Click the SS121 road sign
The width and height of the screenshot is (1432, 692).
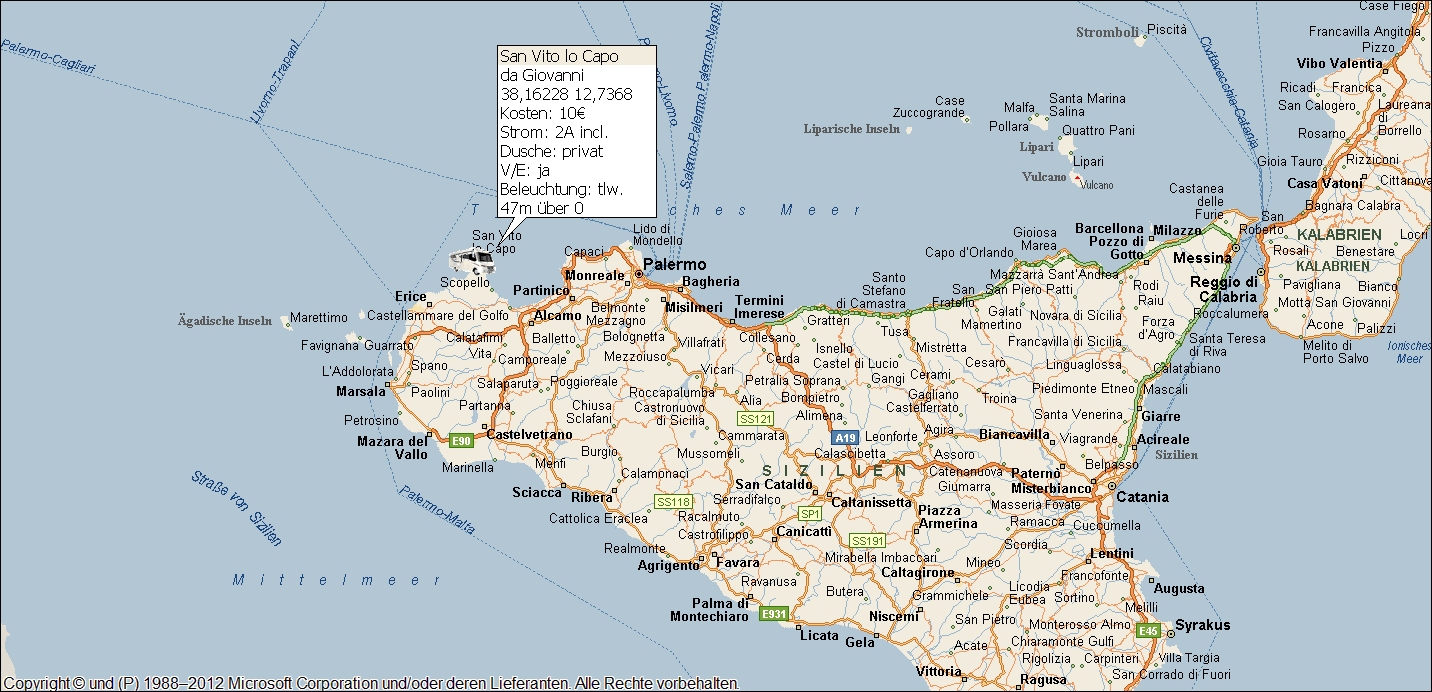(x=755, y=418)
